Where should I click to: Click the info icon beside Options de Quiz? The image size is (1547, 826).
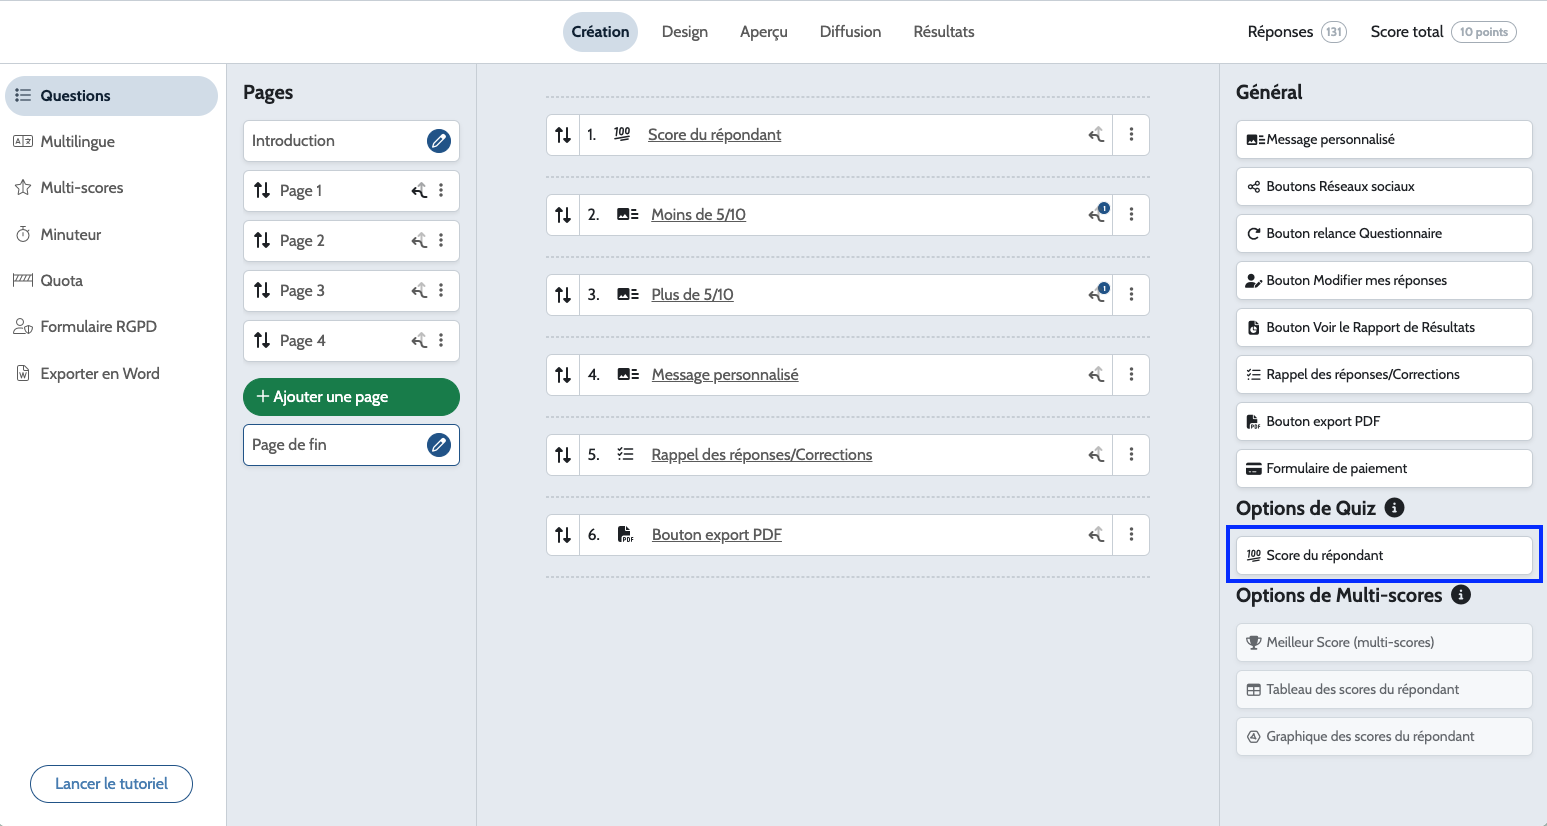pos(1394,508)
